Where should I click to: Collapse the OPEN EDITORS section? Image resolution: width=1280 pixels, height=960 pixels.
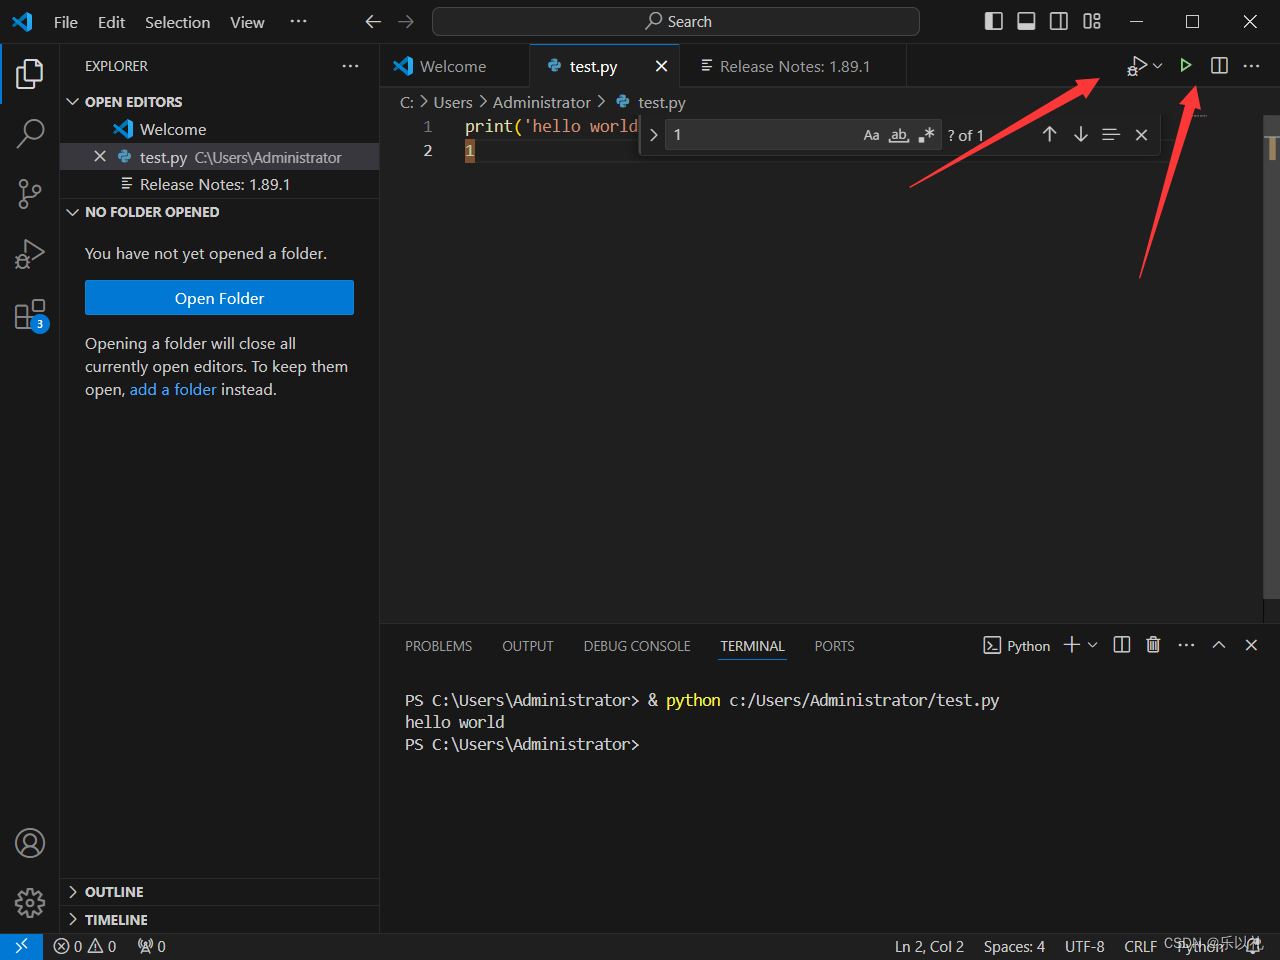(72, 101)
